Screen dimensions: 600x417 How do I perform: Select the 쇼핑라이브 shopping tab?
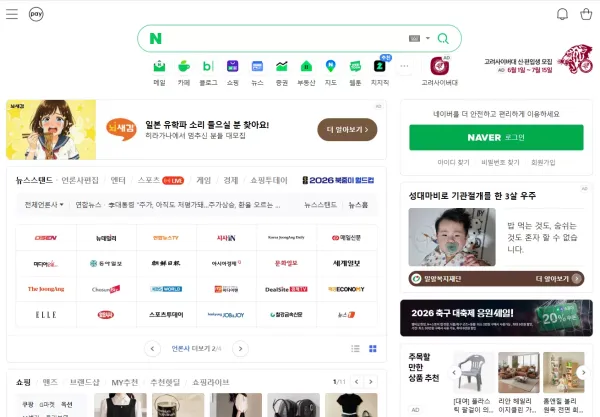210,382
